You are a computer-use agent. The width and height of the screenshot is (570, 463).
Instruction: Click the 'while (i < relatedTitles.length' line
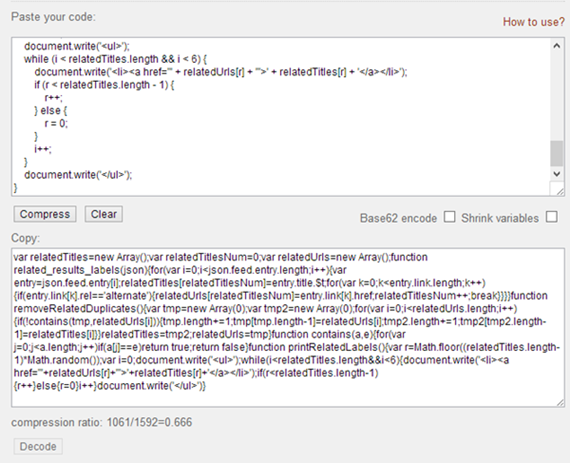(x=116, y=59)
